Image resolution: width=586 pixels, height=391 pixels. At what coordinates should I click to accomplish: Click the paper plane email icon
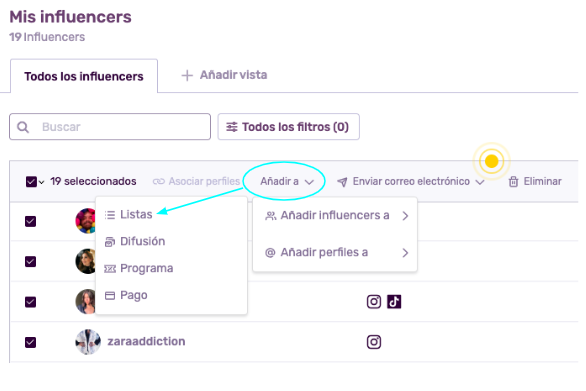coord(342,182)
